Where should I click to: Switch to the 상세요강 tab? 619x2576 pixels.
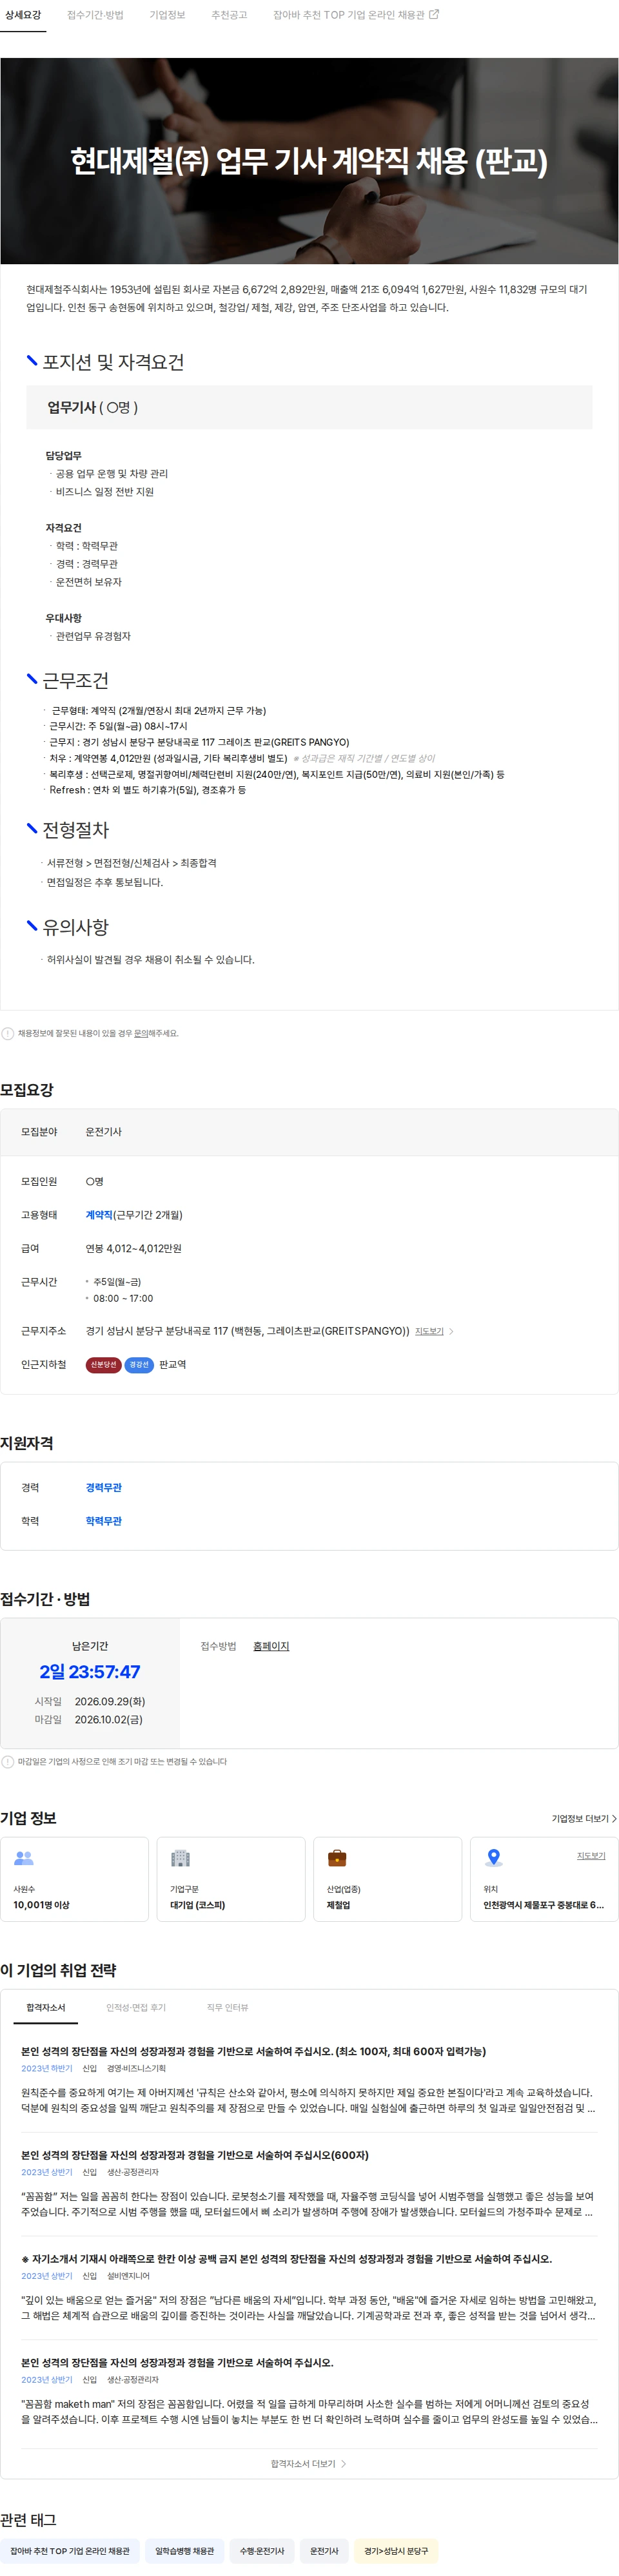click(23, 15)
